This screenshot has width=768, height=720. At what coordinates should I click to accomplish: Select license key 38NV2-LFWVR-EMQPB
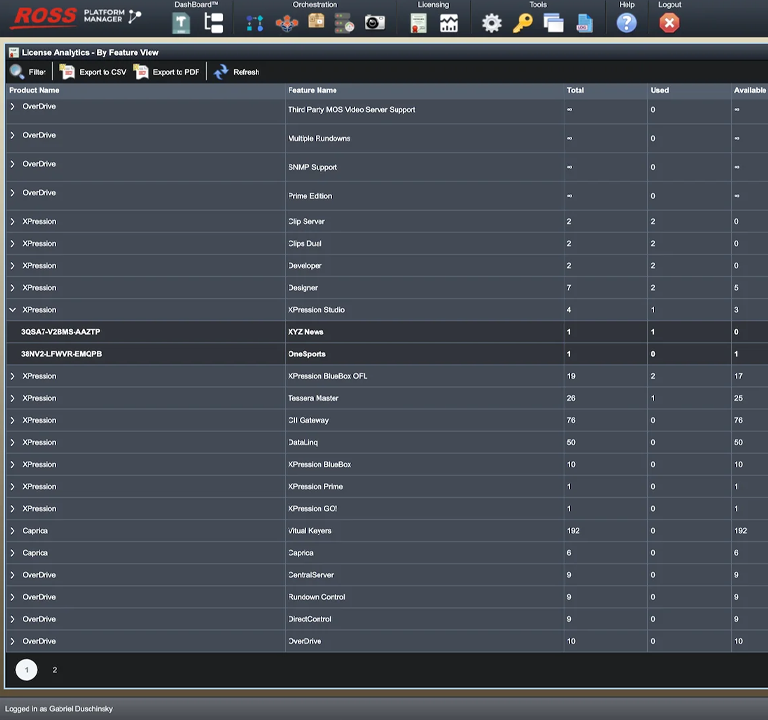pos(62,354)
